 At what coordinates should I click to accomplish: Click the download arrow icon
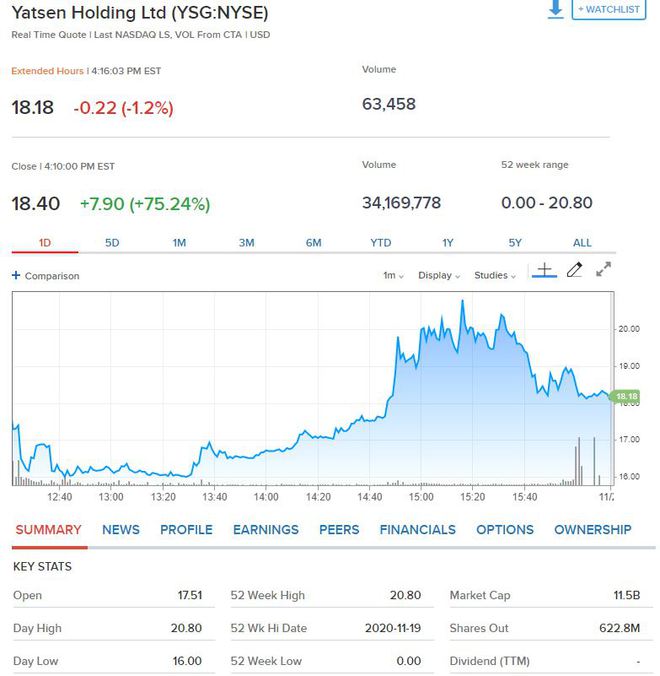[x=556, y=9]
